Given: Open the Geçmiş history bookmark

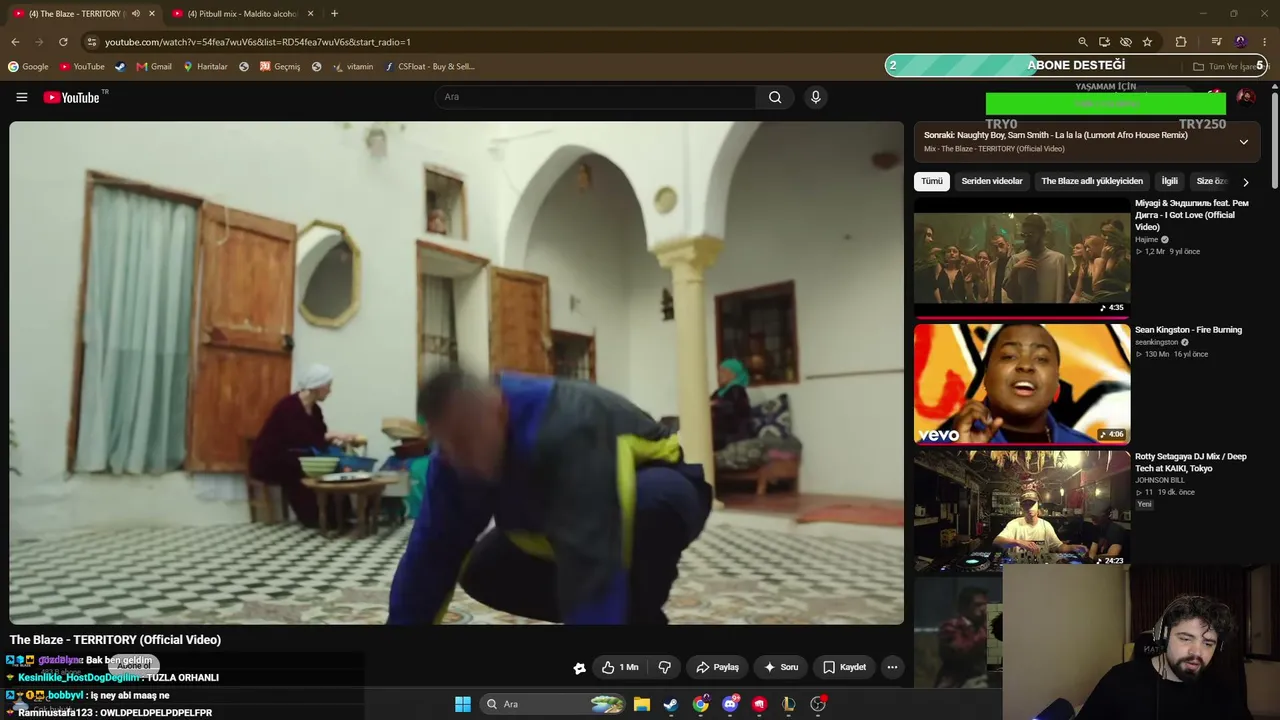Looking at the screenshot, I should (280, 67).
